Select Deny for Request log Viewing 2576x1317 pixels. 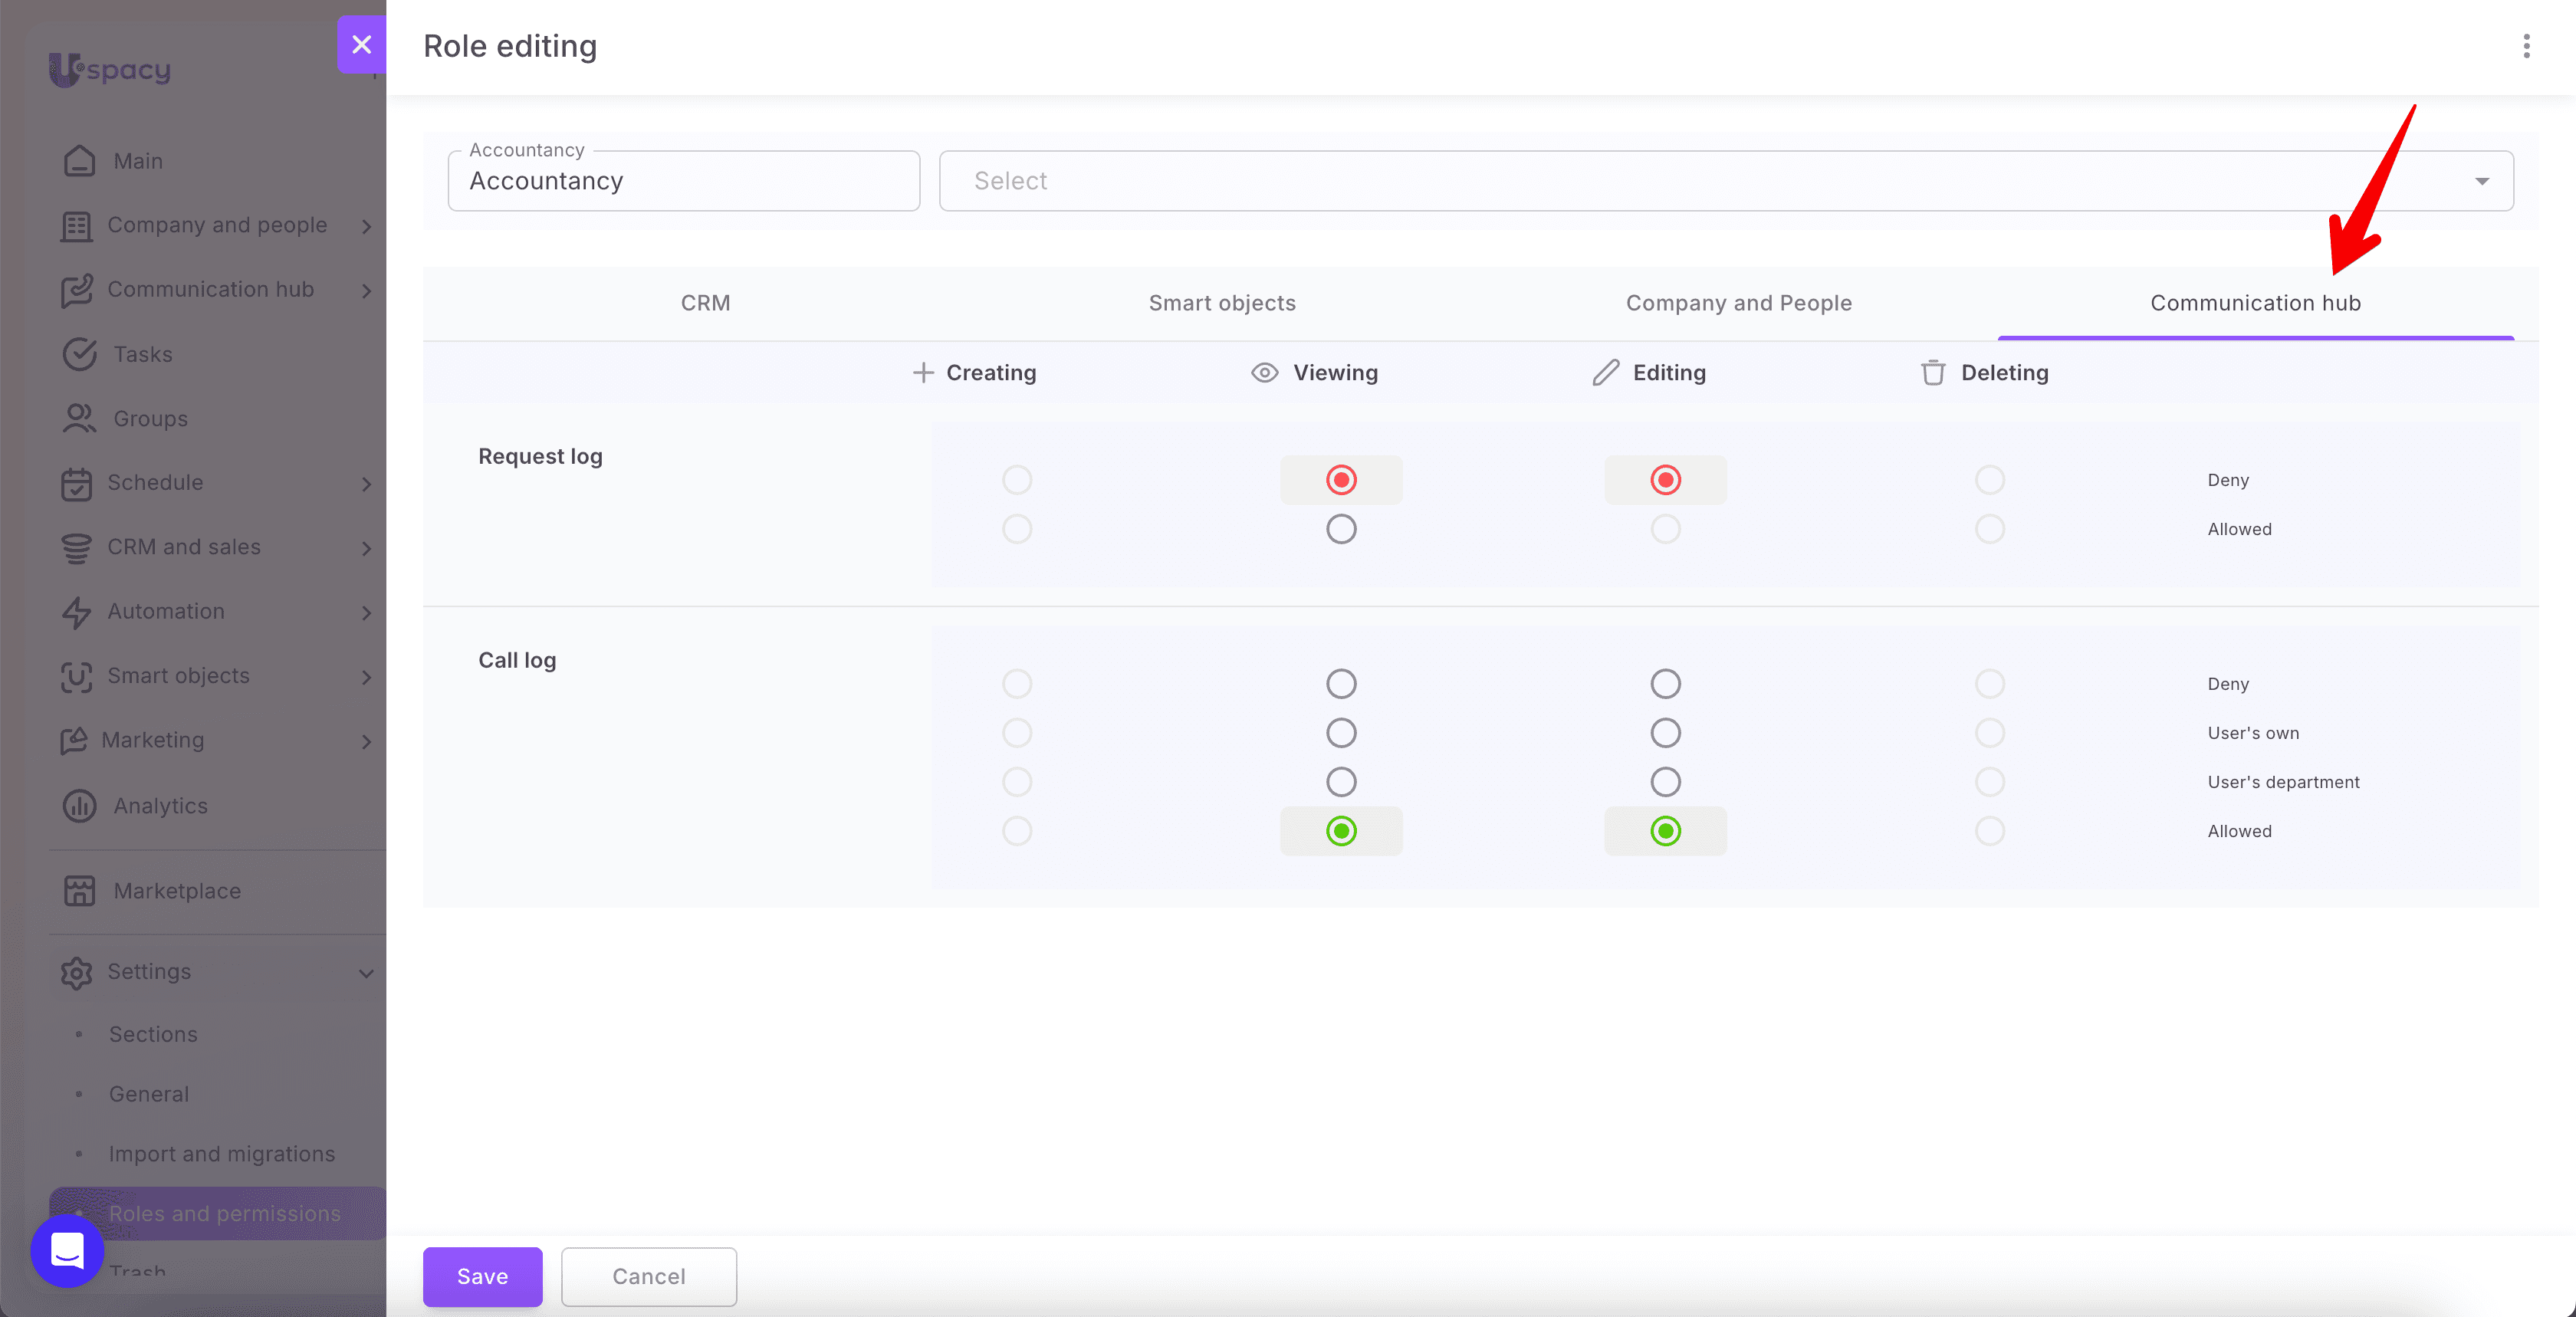1341,480
